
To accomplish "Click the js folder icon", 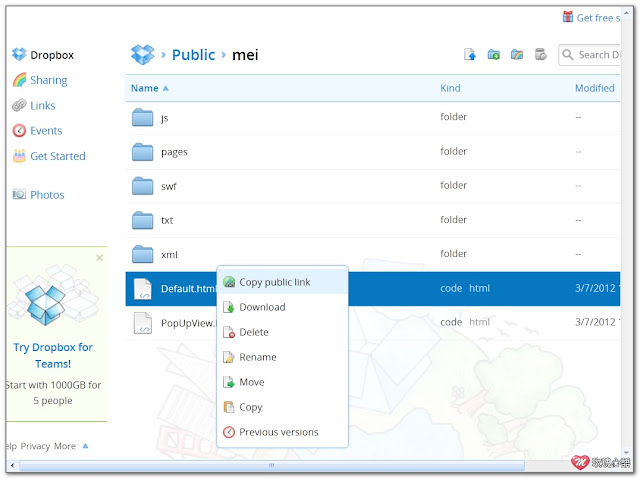I will click(x=142, y=118).
